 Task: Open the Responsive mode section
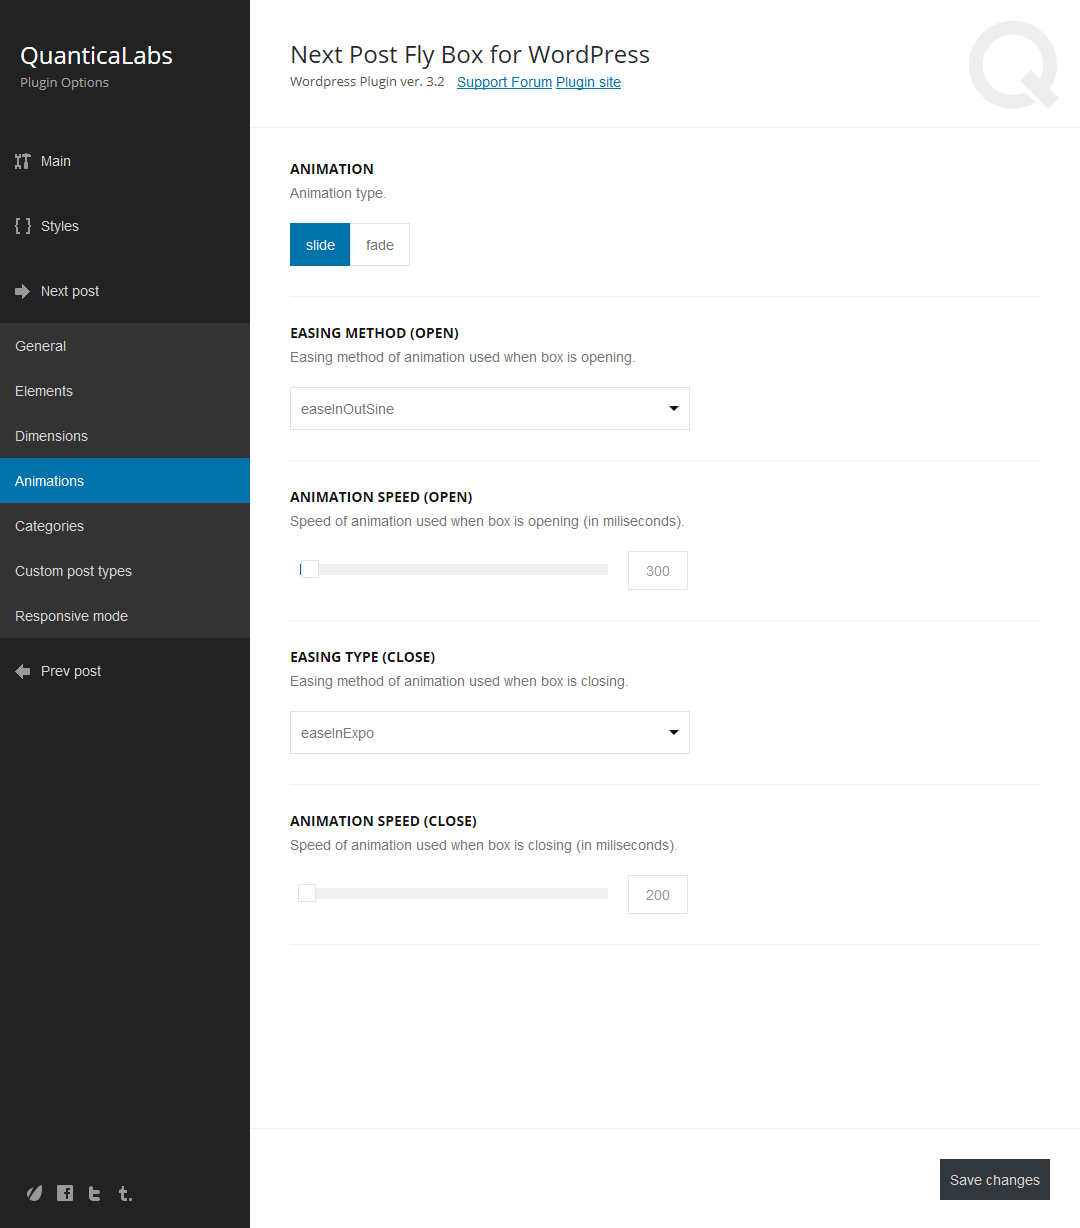coord(72,616)
